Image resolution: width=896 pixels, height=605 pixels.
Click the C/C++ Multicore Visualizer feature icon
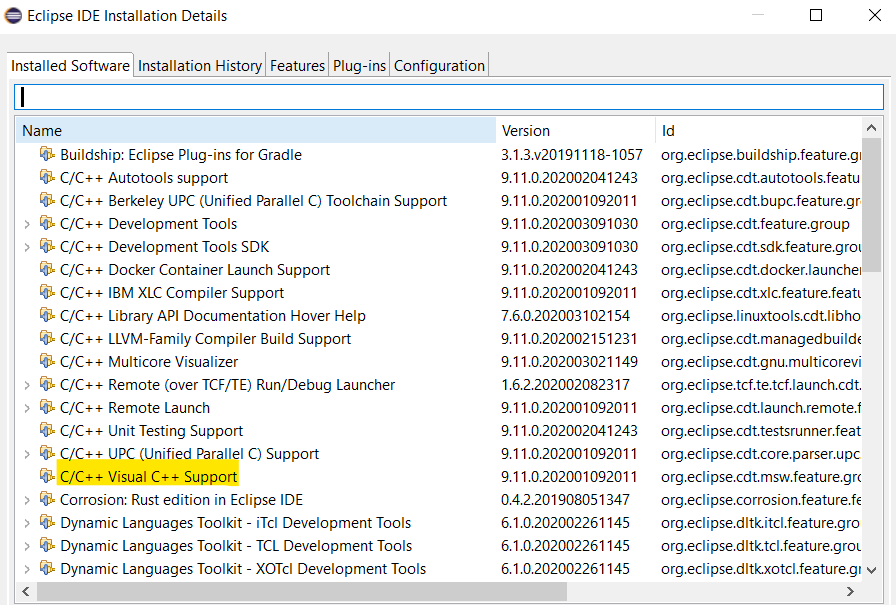click(47, 361)
